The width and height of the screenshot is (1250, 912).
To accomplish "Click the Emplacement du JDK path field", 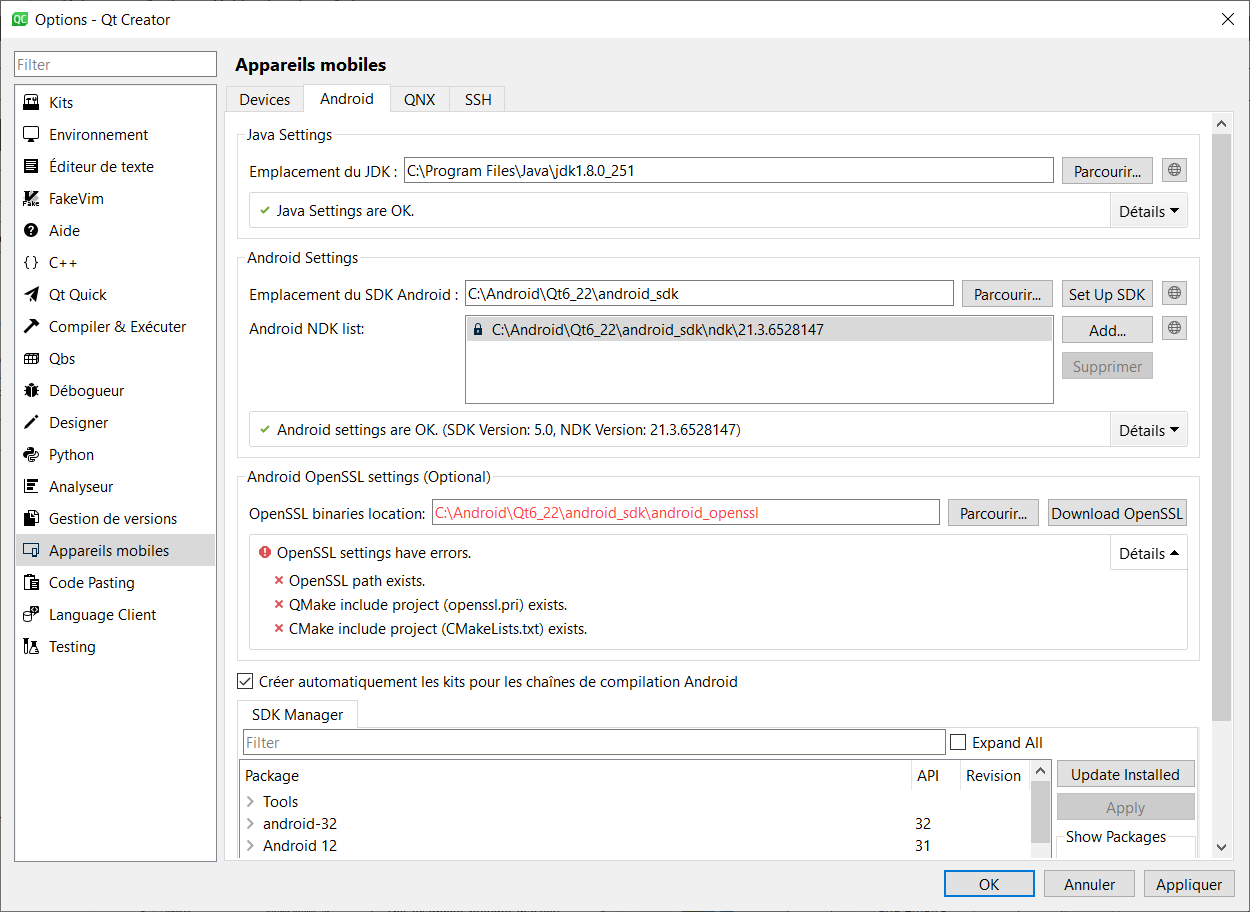I will coord(729,170).
